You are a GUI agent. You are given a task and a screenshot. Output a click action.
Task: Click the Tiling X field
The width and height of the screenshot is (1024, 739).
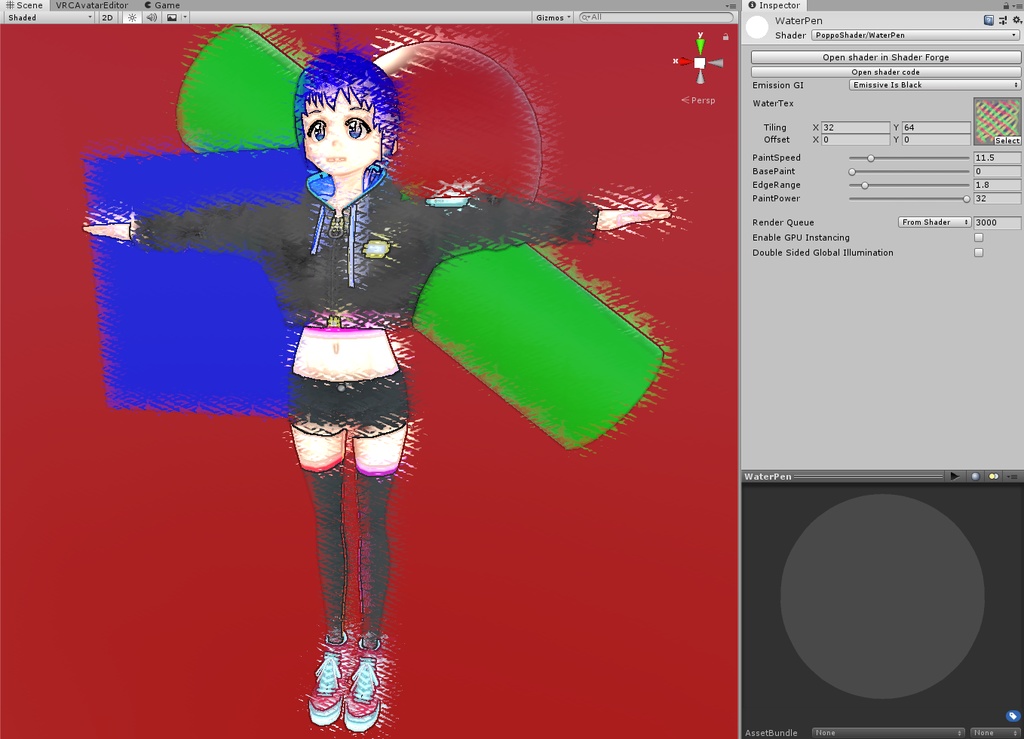[x=855, y=127]
